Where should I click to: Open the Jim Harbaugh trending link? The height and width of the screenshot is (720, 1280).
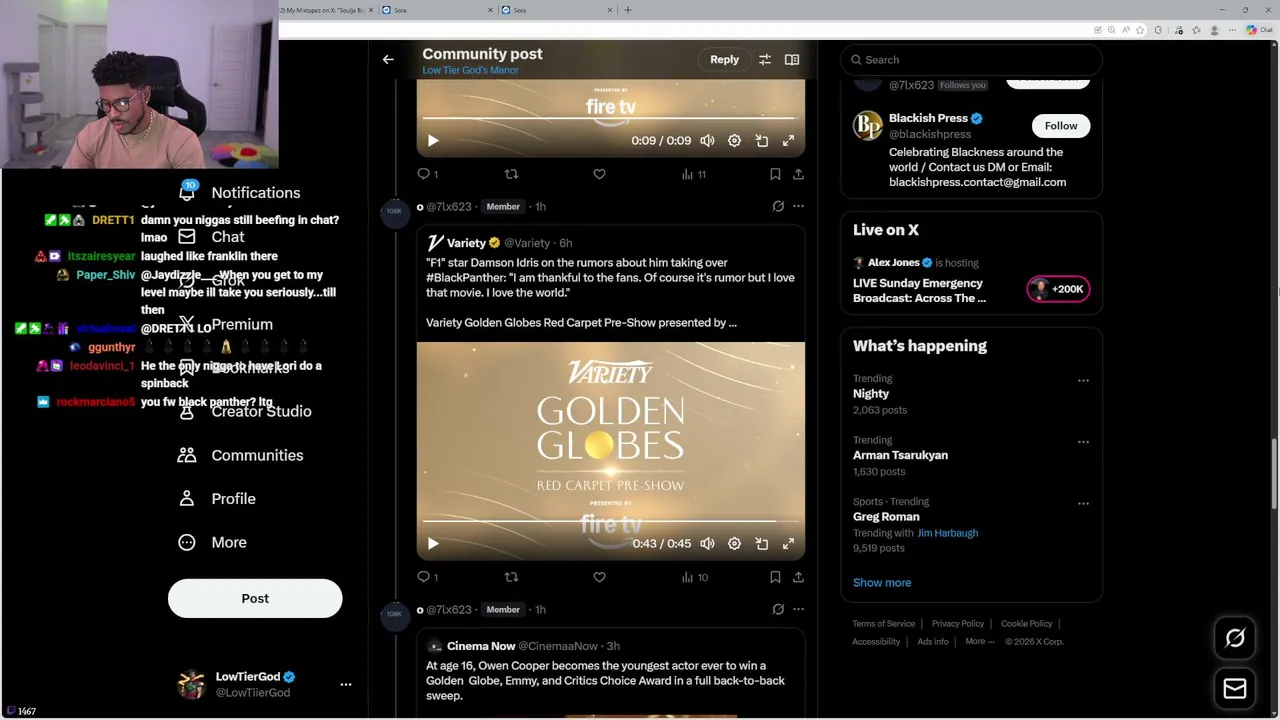pyautogui.click(x=947, y=533)
